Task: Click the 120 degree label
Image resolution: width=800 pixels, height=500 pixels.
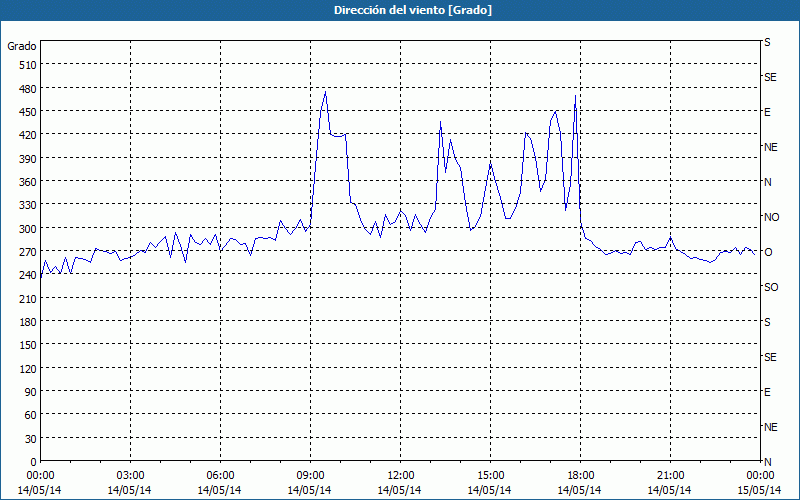Action: 28,368
